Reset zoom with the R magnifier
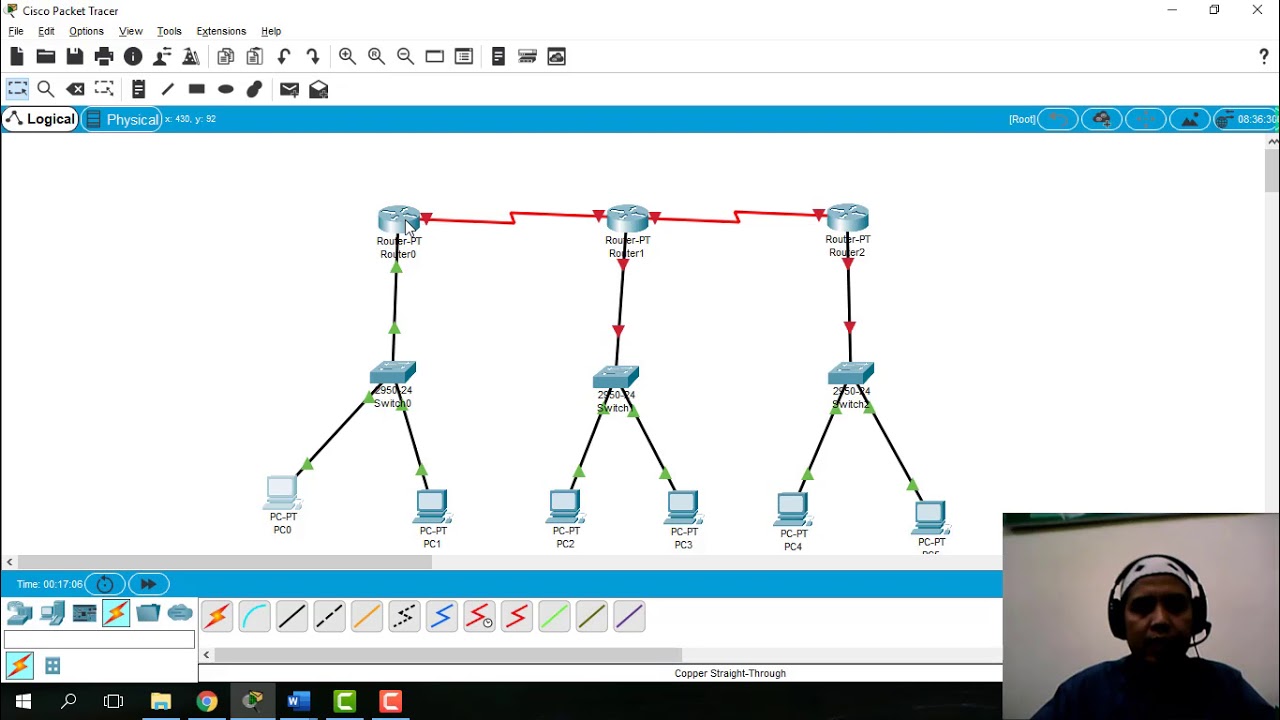1280x720 pixels. [x=376, y=57]
